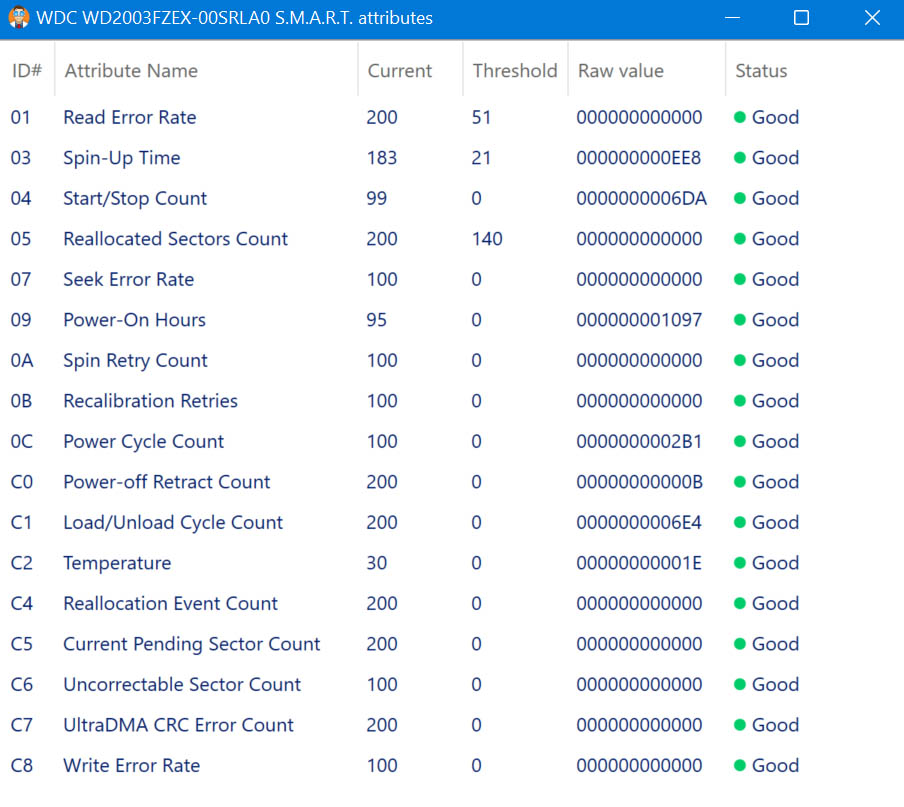
Task: Select the Recalibration Retries attribute
Action: click(150, 401)
